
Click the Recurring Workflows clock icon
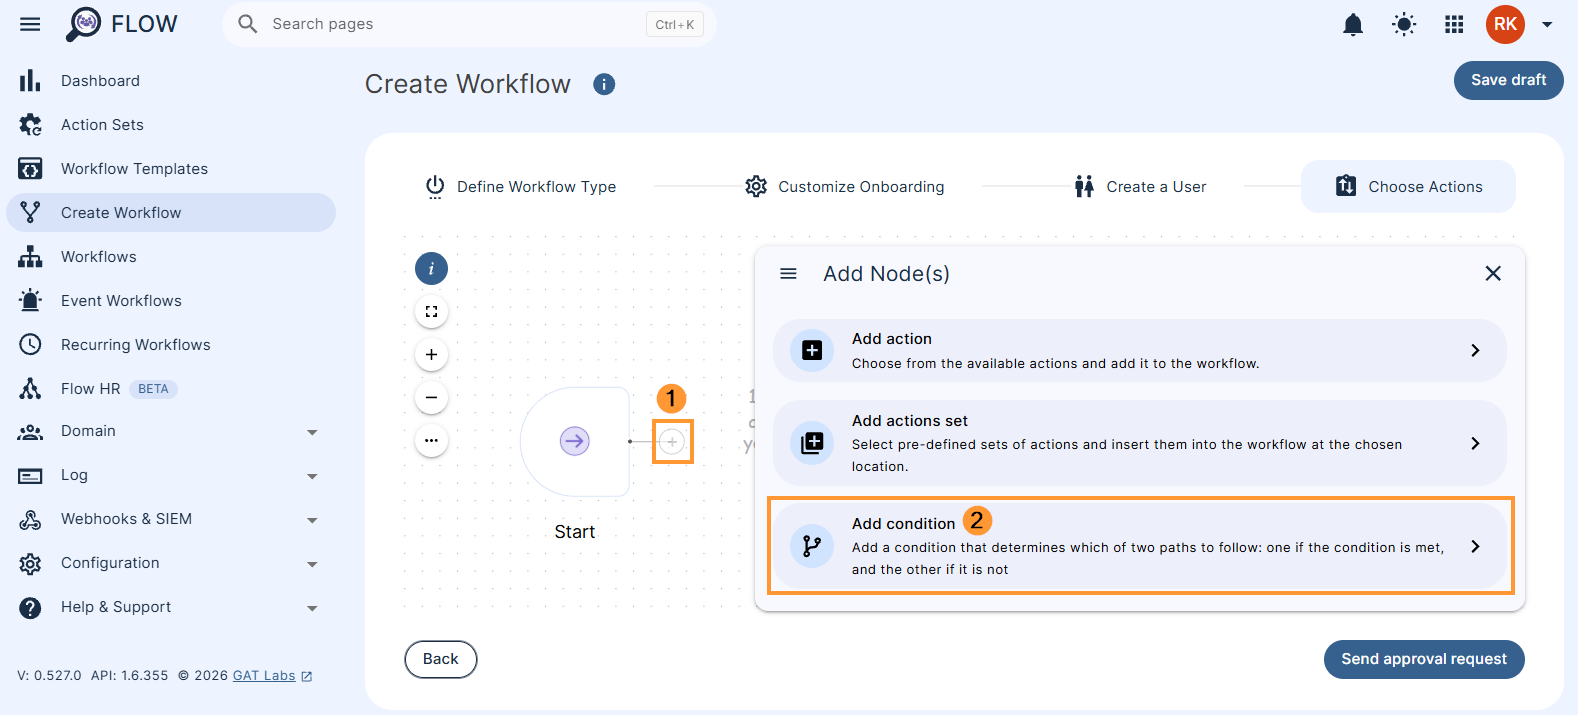30,344
